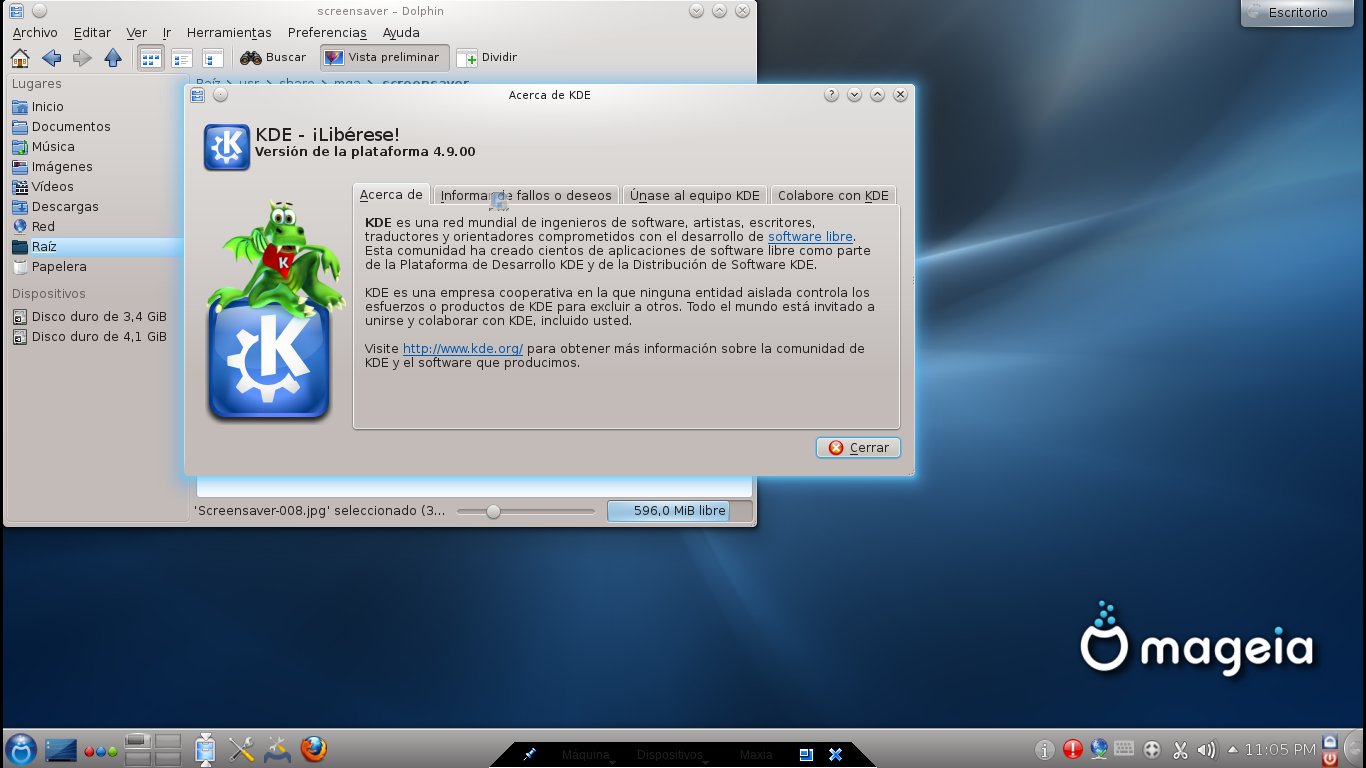Open the Herramientas menu
This screenshot has width=1366, height=768.
pyautogui.click(x=229, y=33)
